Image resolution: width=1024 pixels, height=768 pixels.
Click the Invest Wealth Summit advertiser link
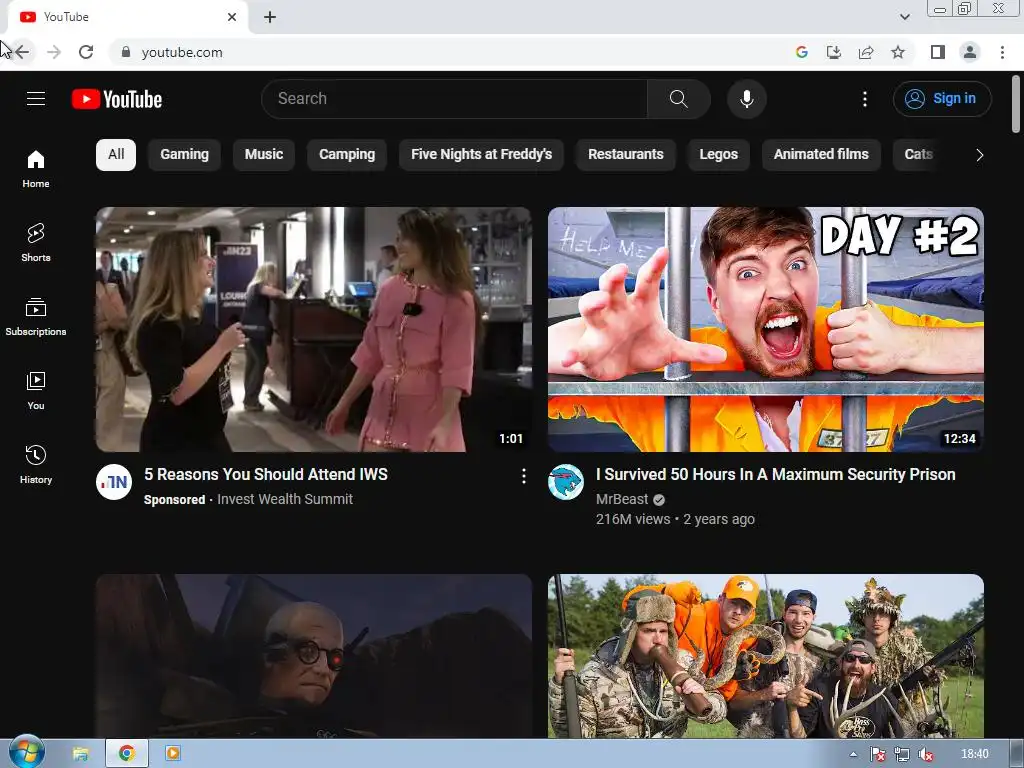click(x=285, y=500)
